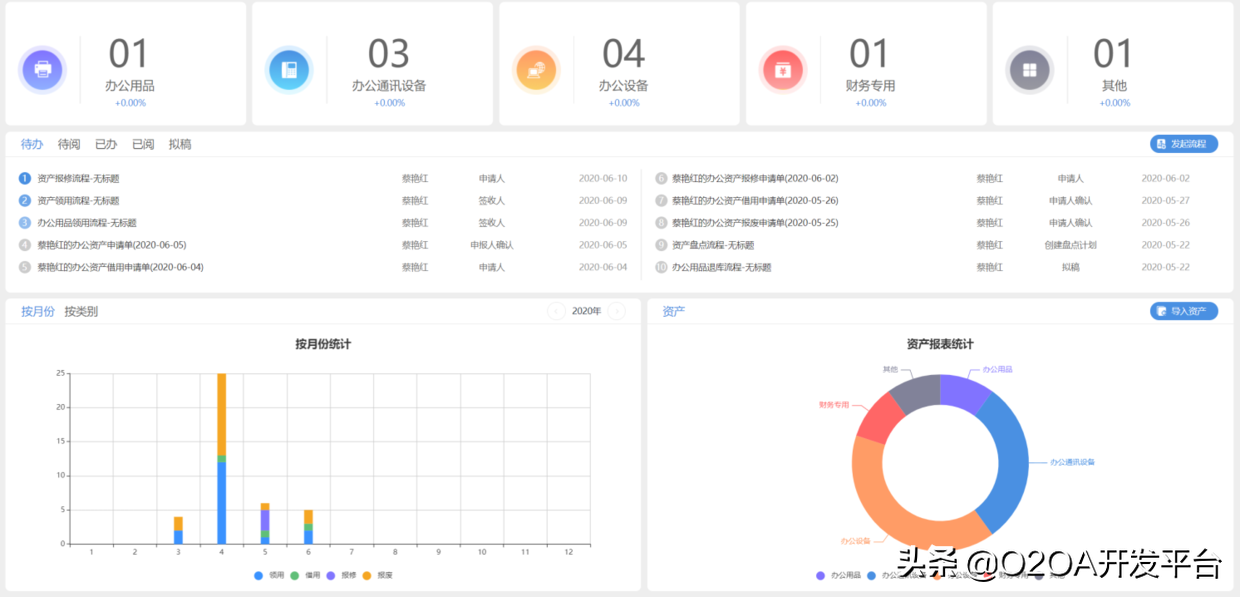Click the 导入资产 import icon
Screen dimensions: 1240x597
[x=1159, y=311]
